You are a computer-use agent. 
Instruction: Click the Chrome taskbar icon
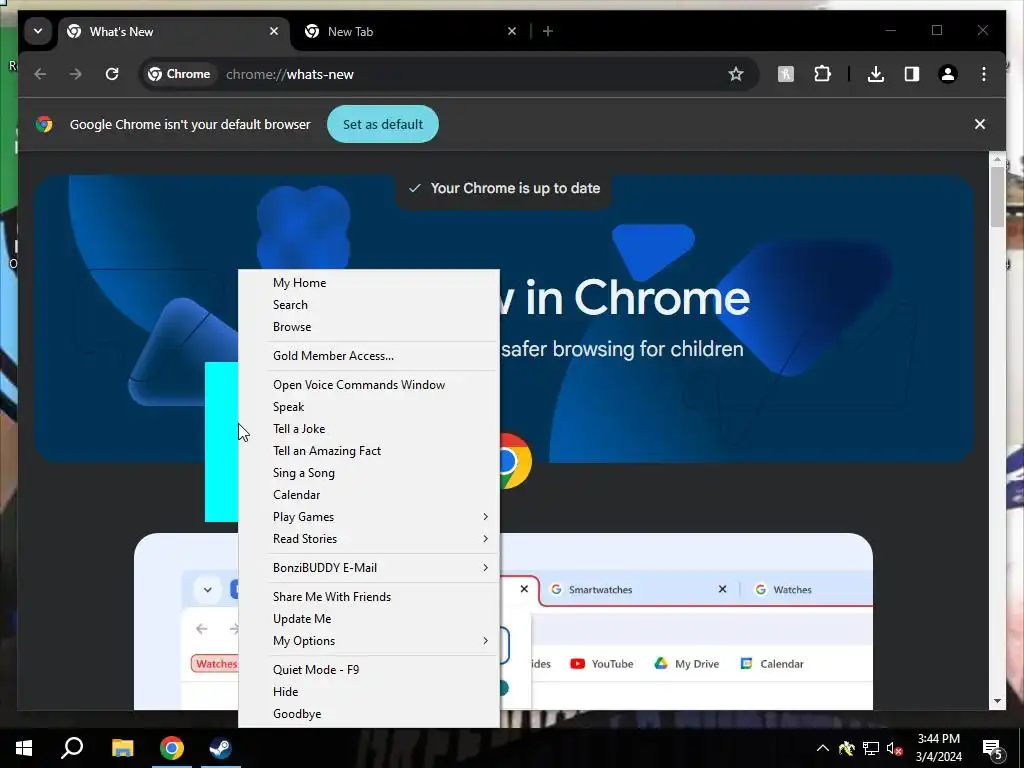tap(172, 748)
